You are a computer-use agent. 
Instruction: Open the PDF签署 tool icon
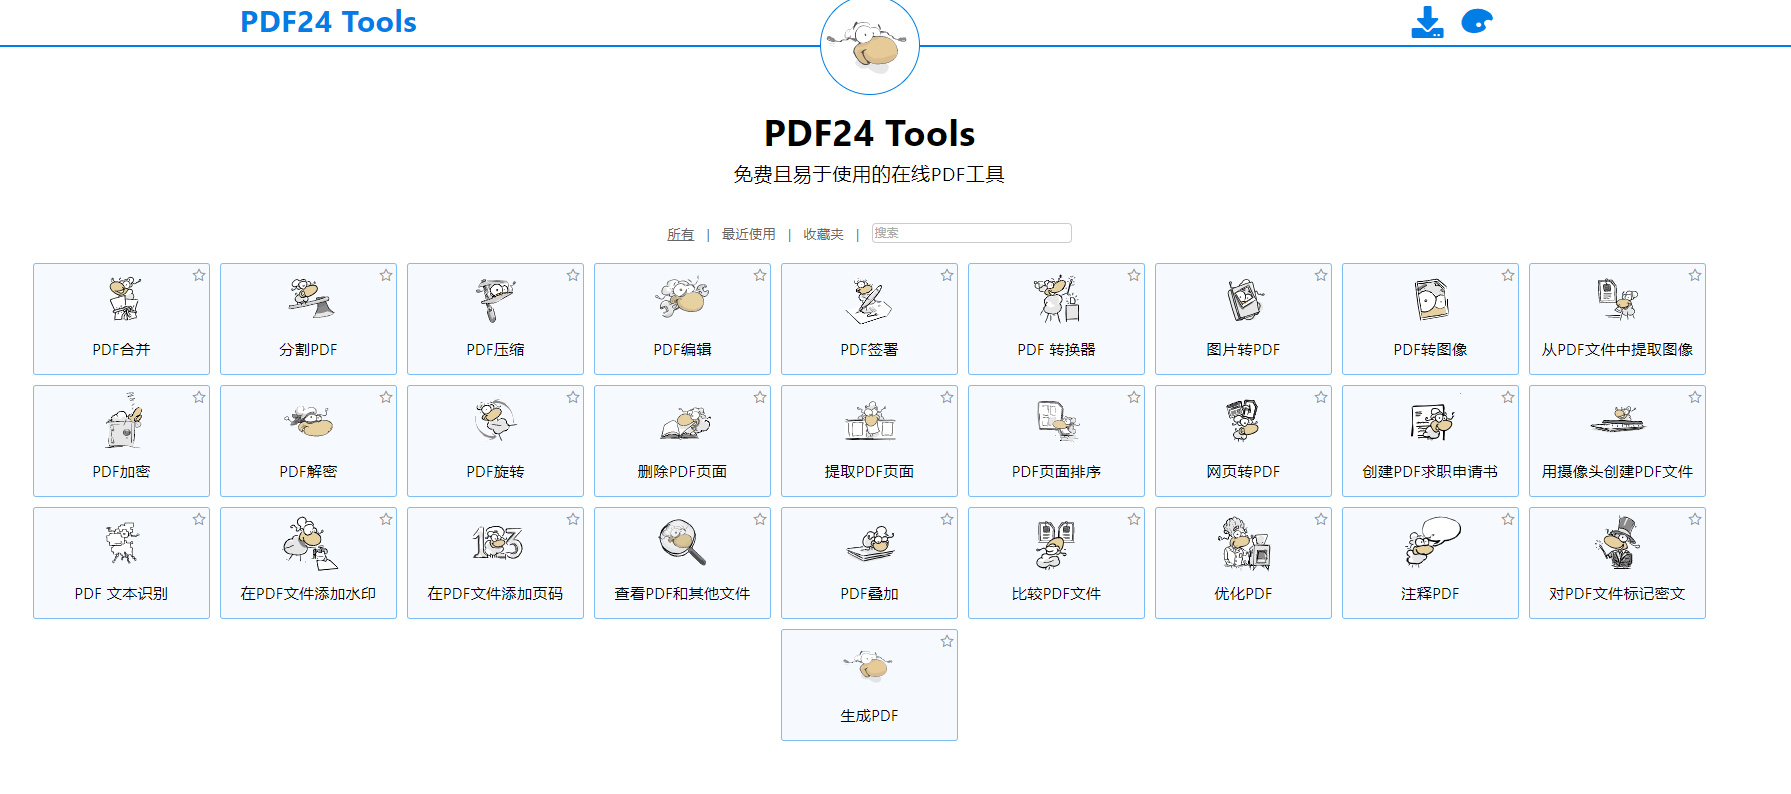[x=868, y=301]
